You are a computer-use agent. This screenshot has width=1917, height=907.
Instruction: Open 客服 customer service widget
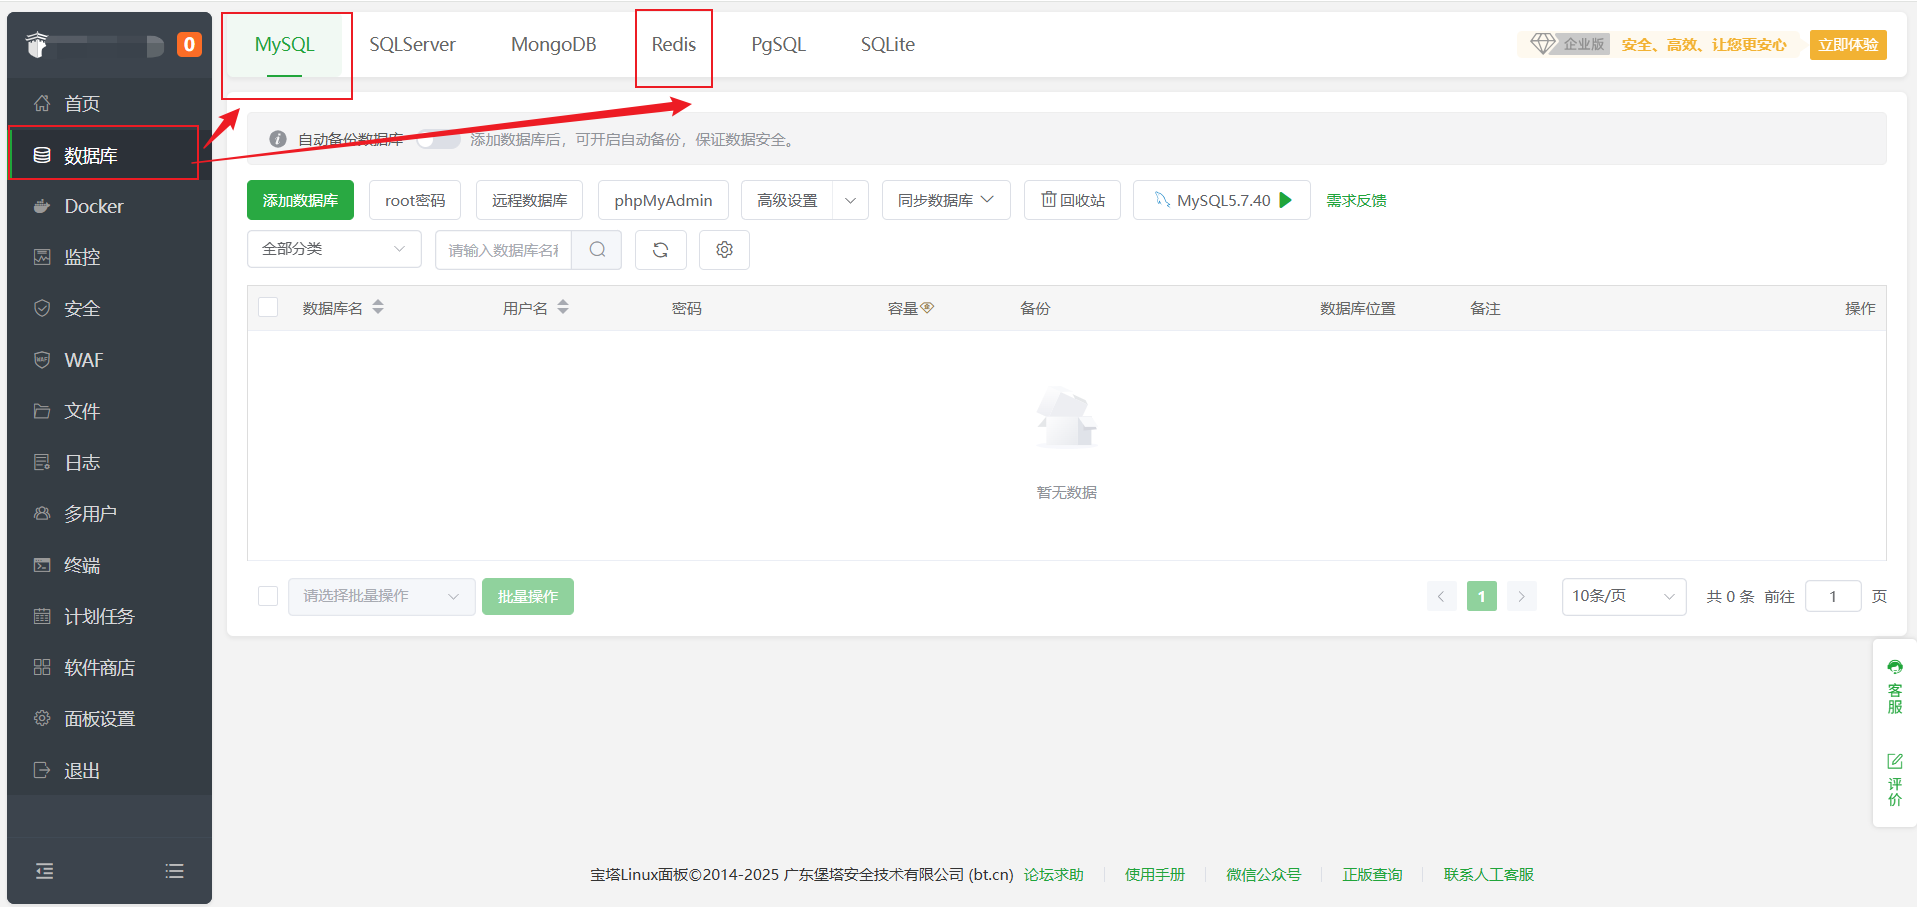(1895, 687)
